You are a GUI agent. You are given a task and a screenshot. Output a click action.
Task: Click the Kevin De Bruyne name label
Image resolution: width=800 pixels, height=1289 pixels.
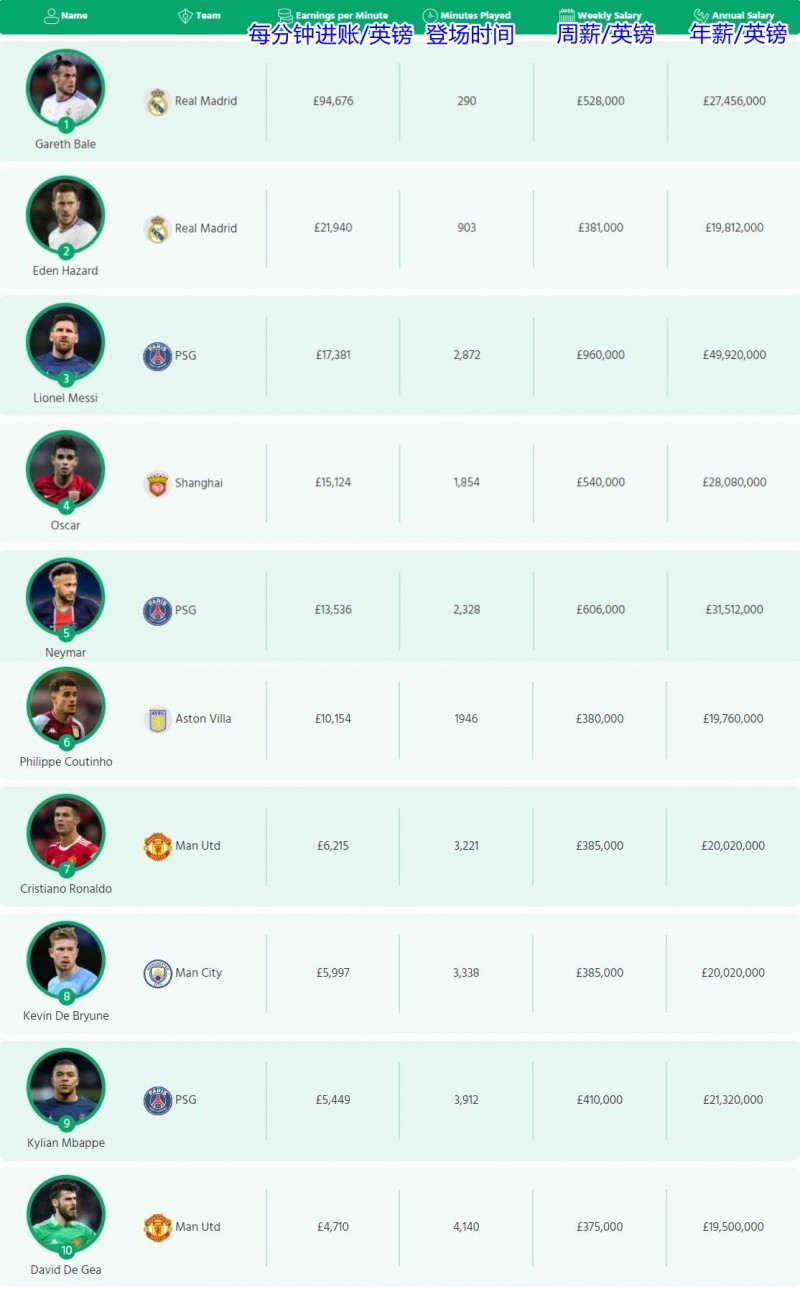coord(66,1016)
